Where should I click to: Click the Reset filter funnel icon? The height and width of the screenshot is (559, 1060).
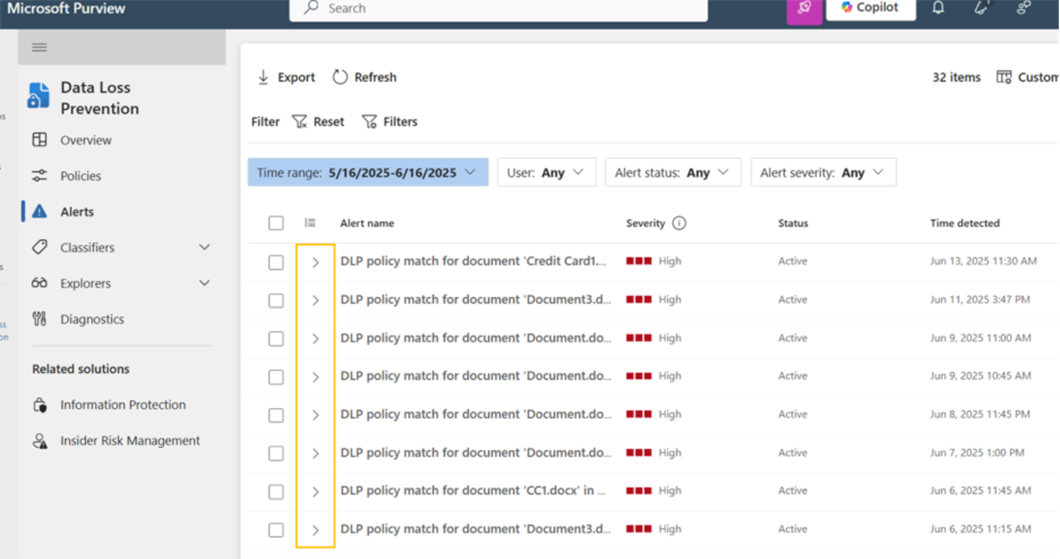click(x=299, y=122)
